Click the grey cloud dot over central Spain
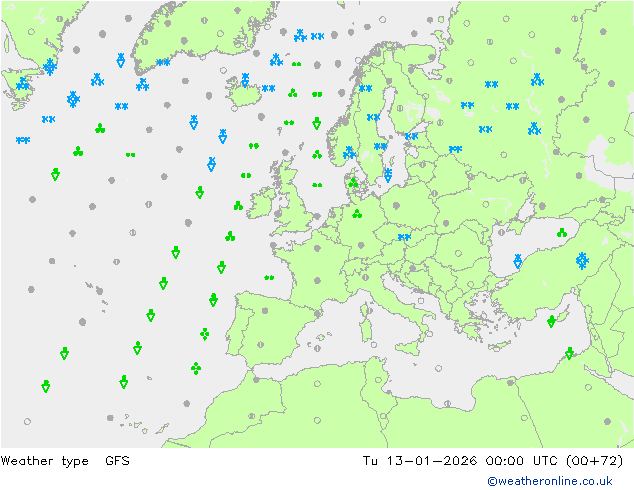Viewport: 634px width, 490px height. coord(265,310)
